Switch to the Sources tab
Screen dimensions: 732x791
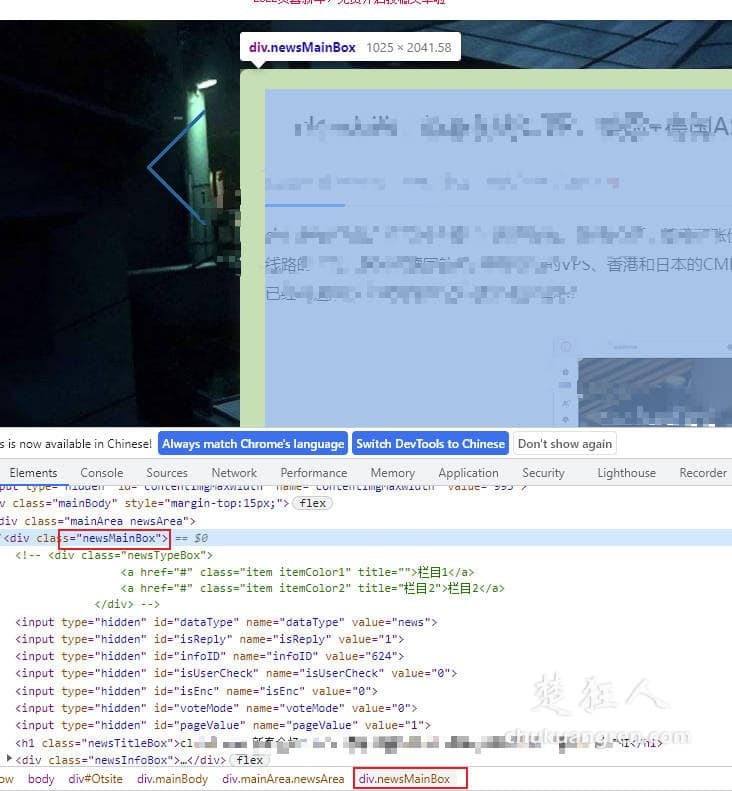click(x=167, y=473)
